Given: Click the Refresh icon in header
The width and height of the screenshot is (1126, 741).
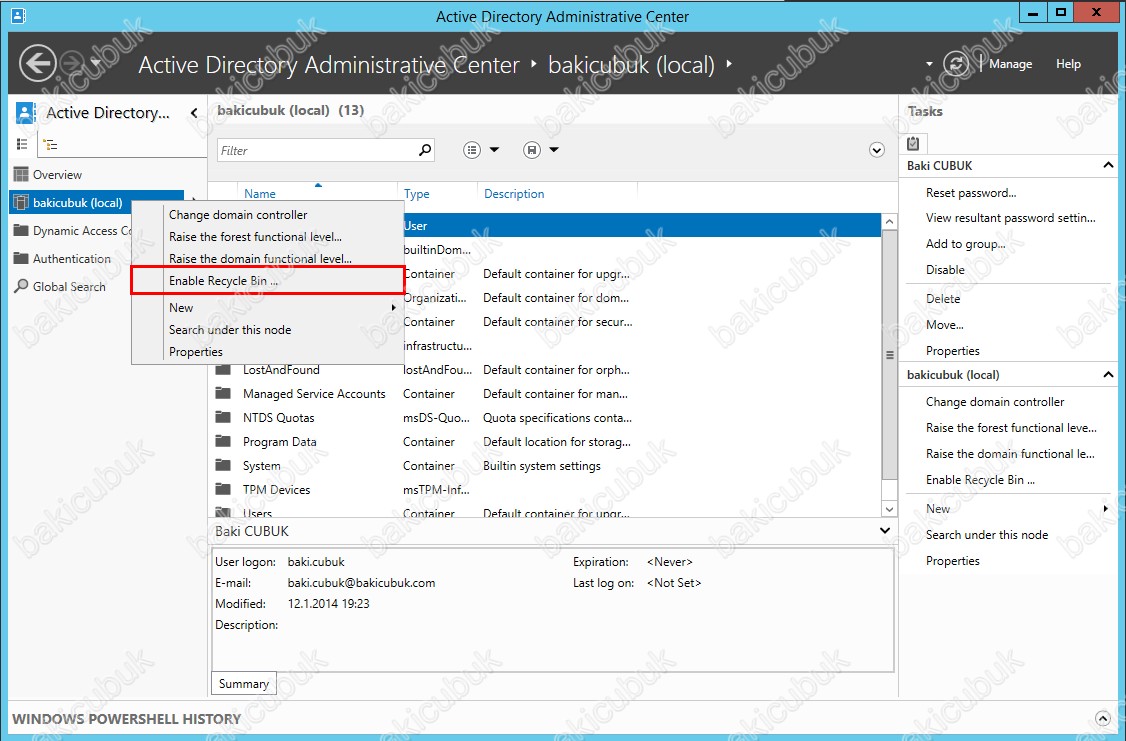Looking at the screenshot, I should tap(956, 63).
